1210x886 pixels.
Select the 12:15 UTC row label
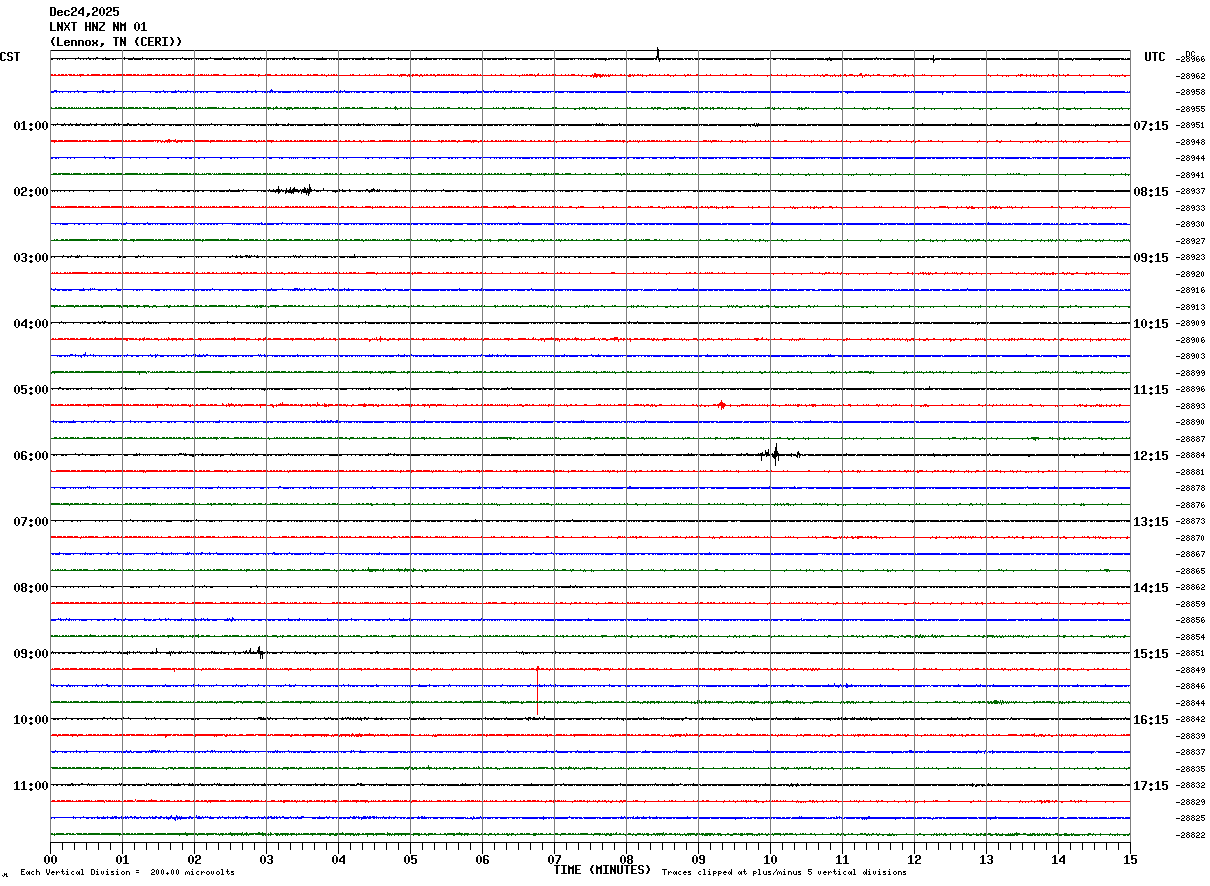[x=1150, y=456]
